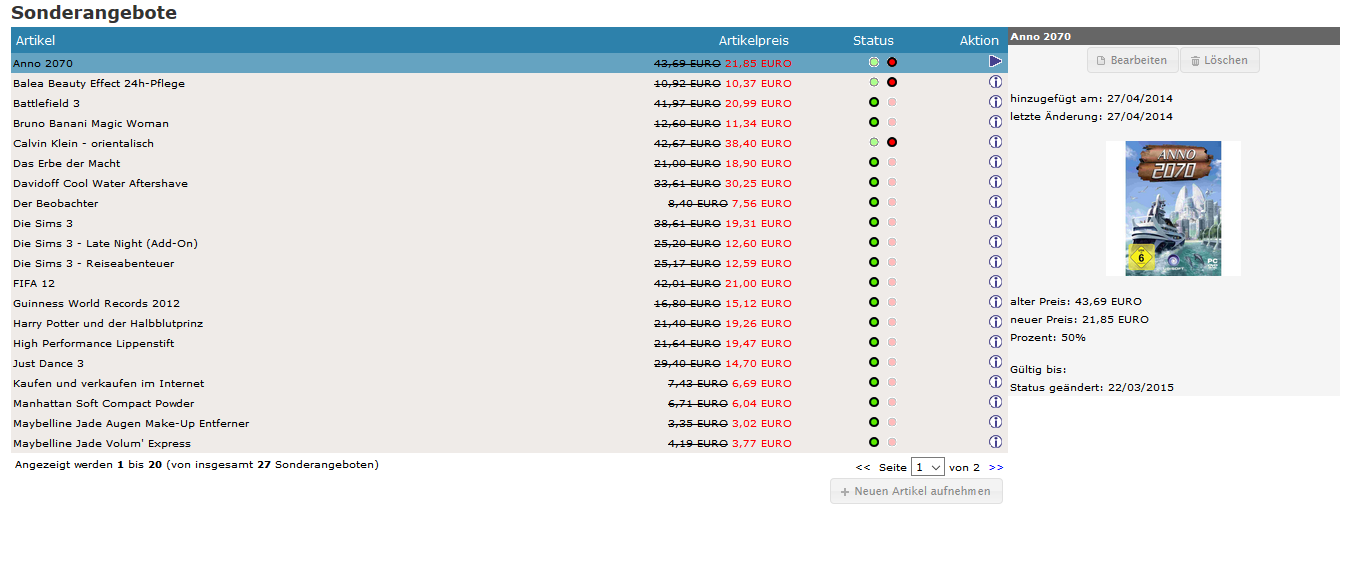Open the Seite page number dropdown
This screenshot has width=1360, height=577.
coord(927,467)
